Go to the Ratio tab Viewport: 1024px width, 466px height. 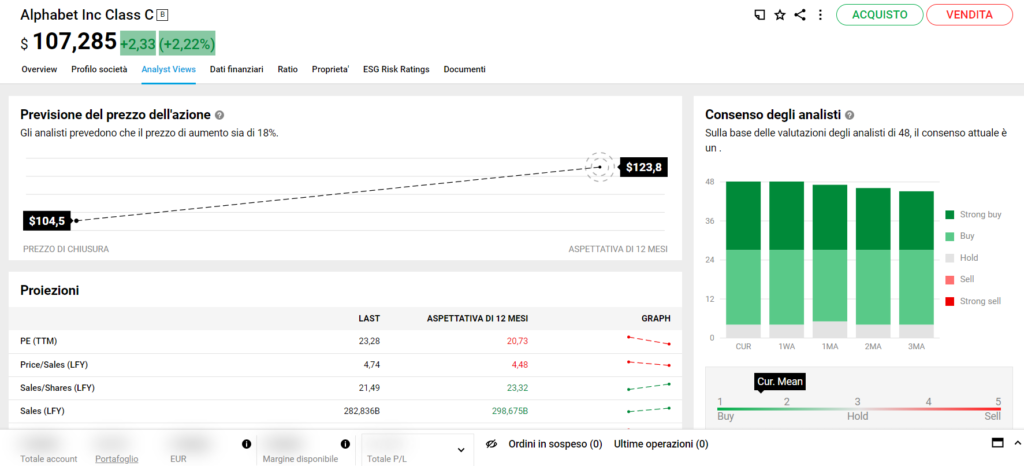tap(287, 69)
